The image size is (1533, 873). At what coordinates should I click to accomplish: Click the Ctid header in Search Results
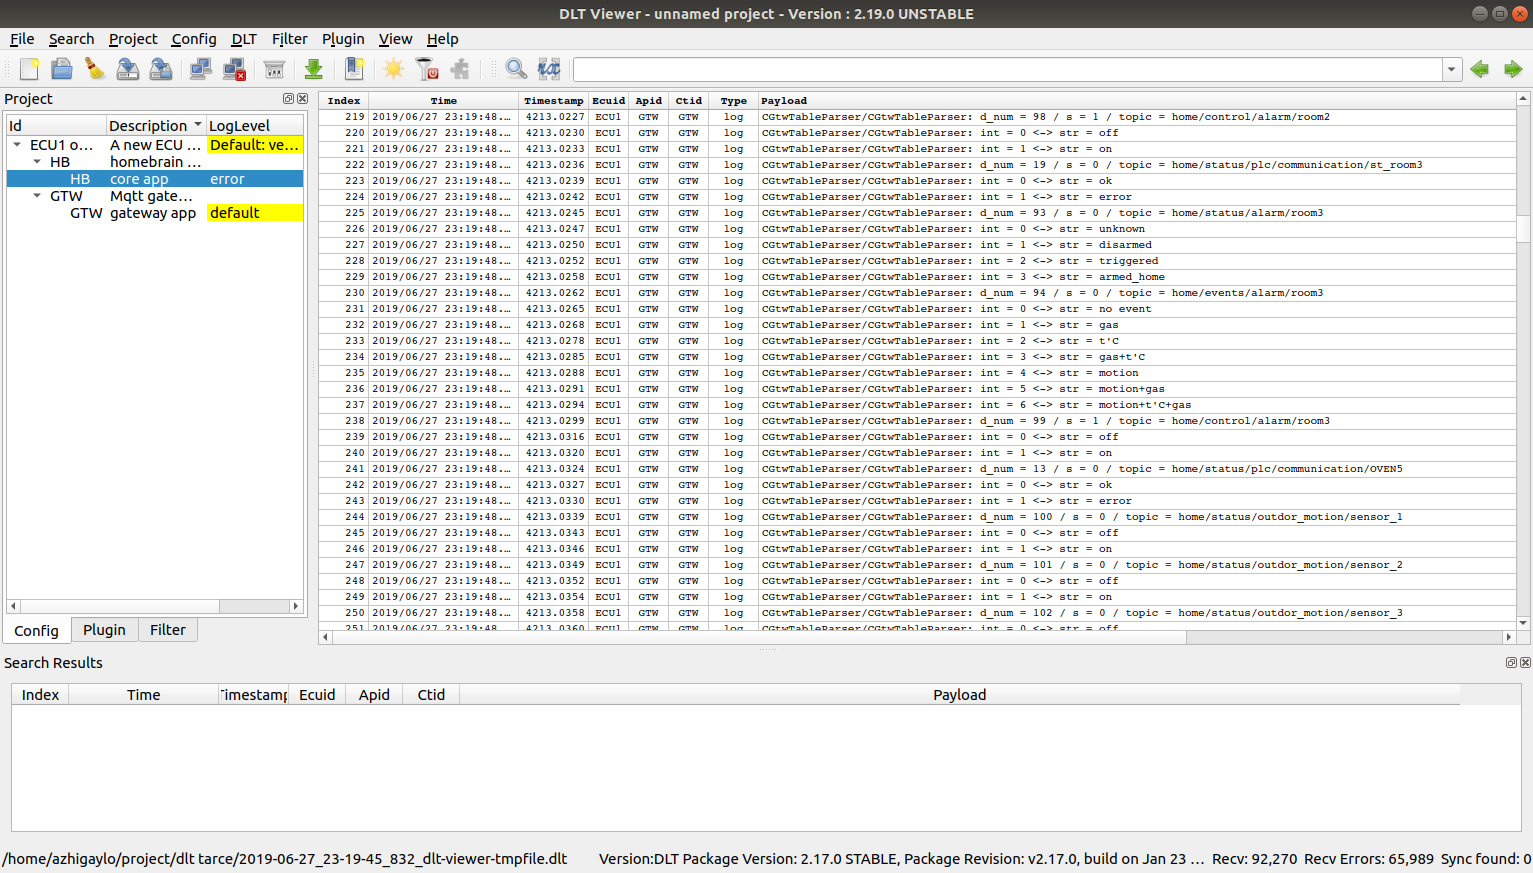pyautogui.click(x=431, y=695)
